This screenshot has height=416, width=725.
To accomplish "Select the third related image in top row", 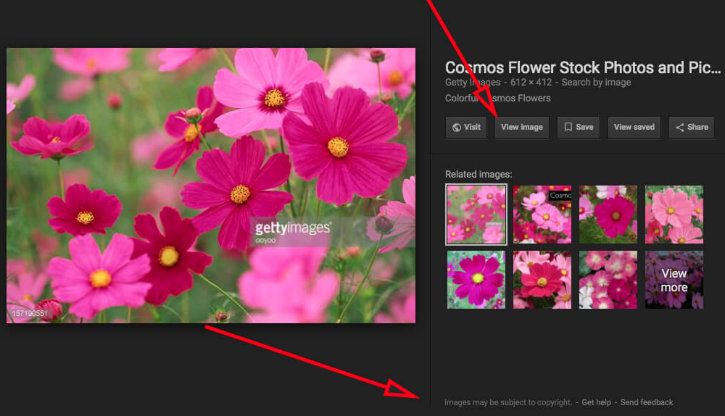I will click(x=608, y=214).
